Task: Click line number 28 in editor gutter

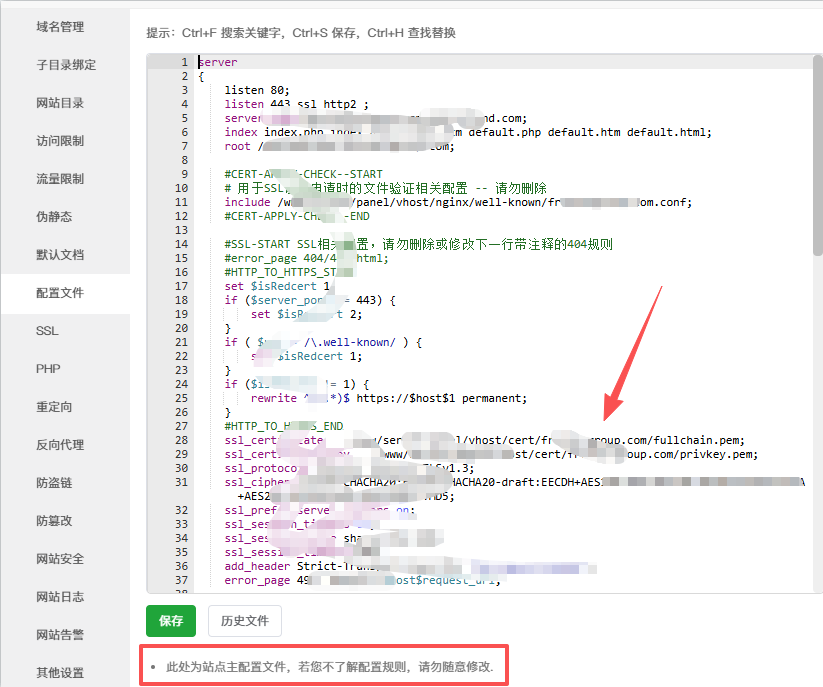Action: coord(183,440)
